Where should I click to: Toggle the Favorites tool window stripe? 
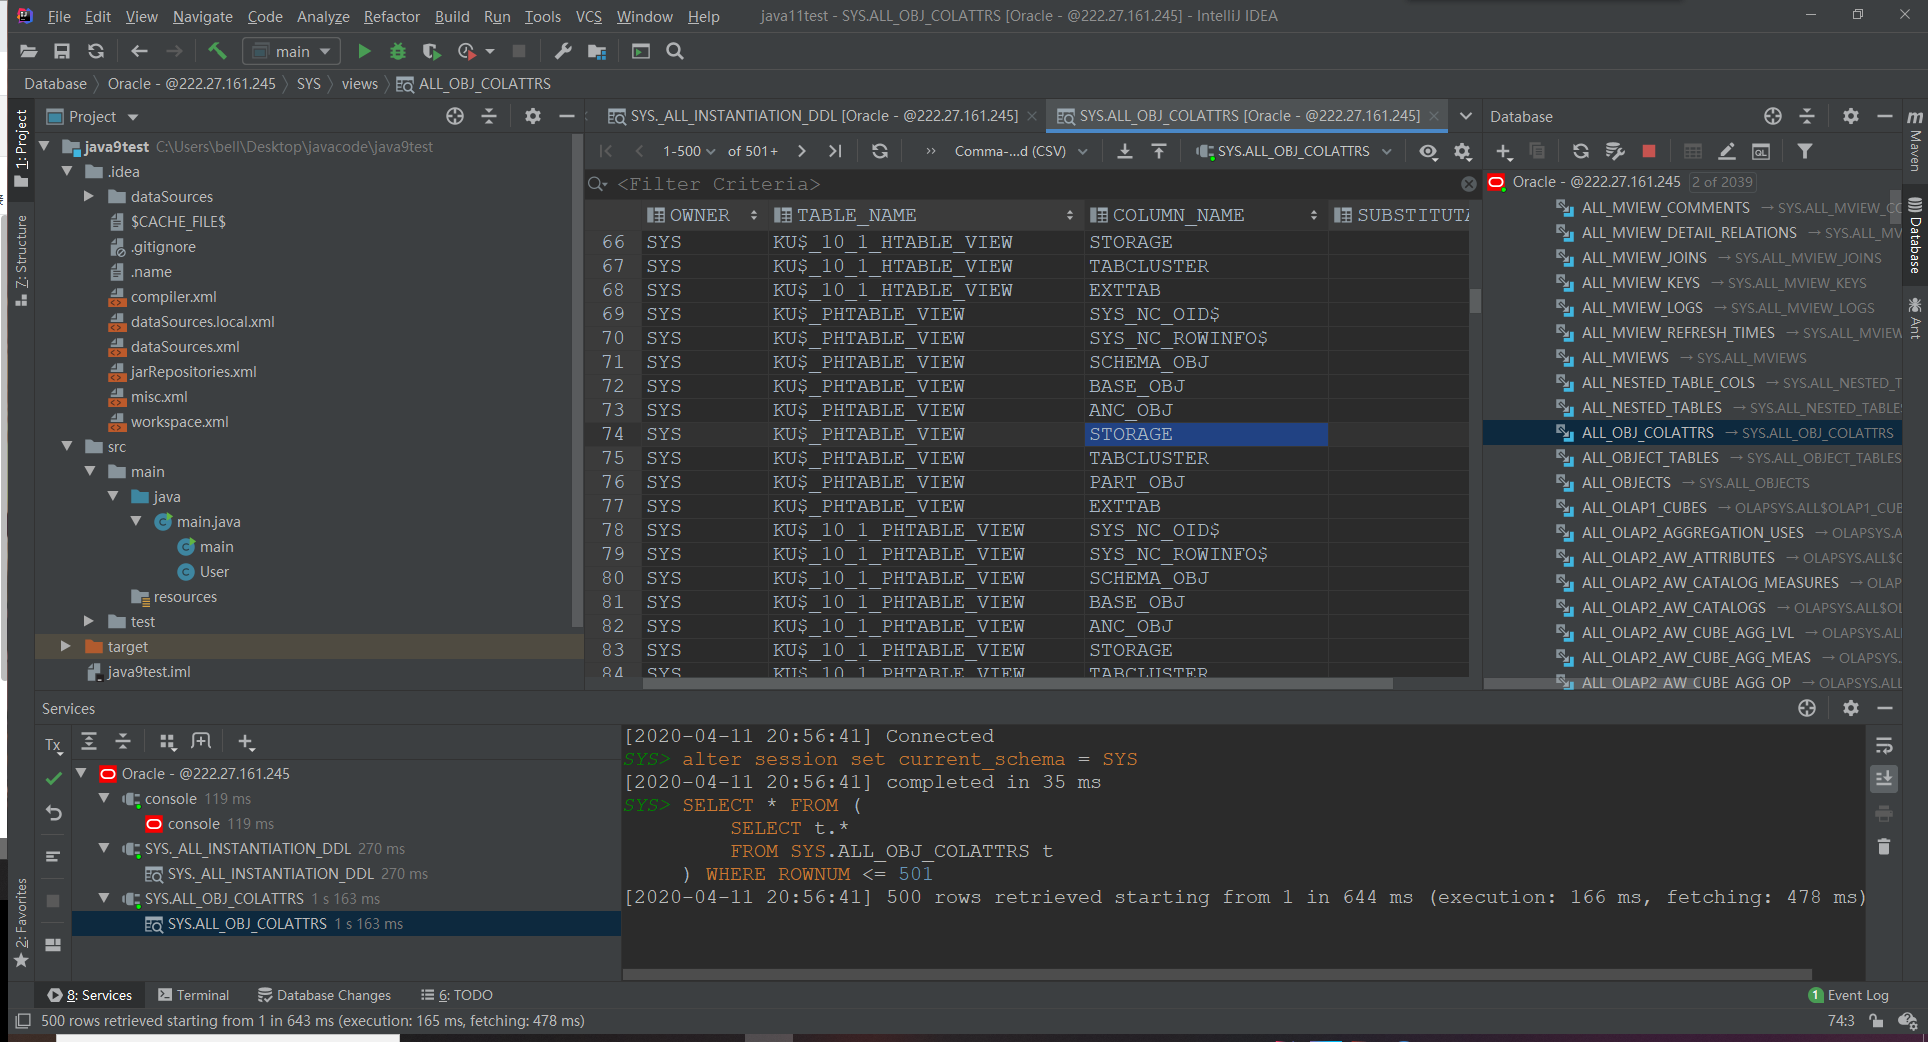[21, 922]
